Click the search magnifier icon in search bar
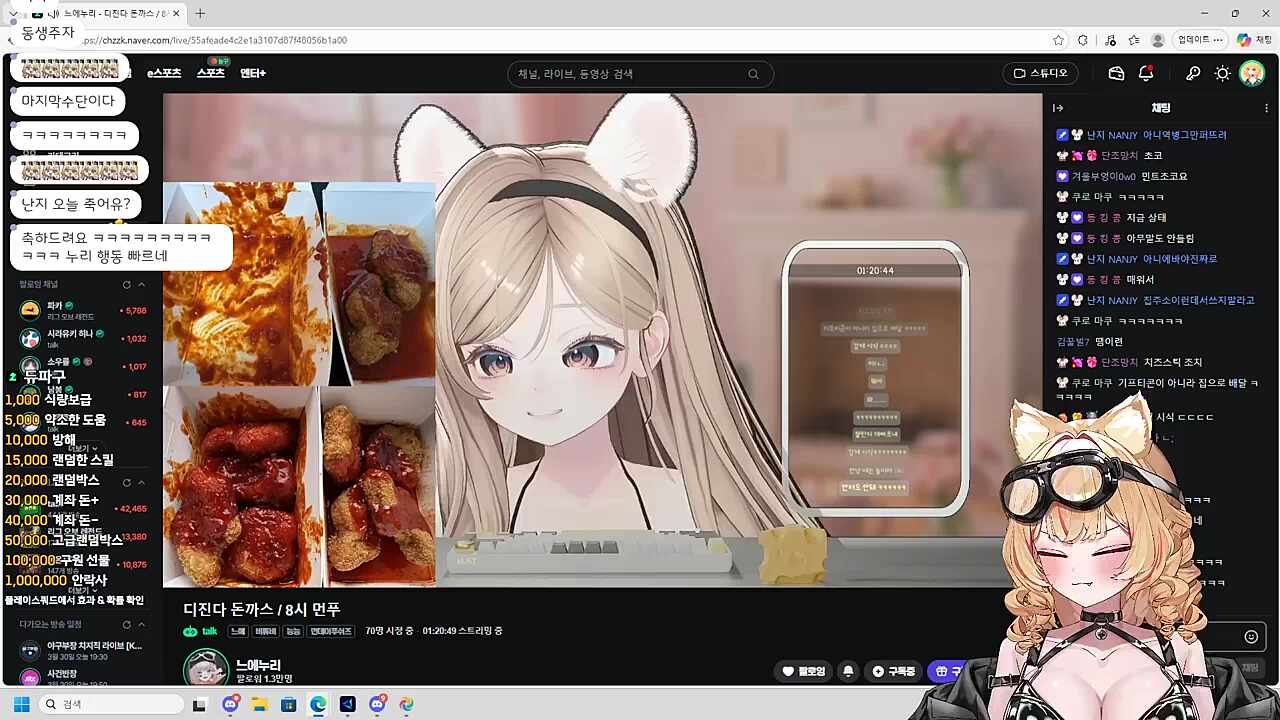 [x=753, y=74]
